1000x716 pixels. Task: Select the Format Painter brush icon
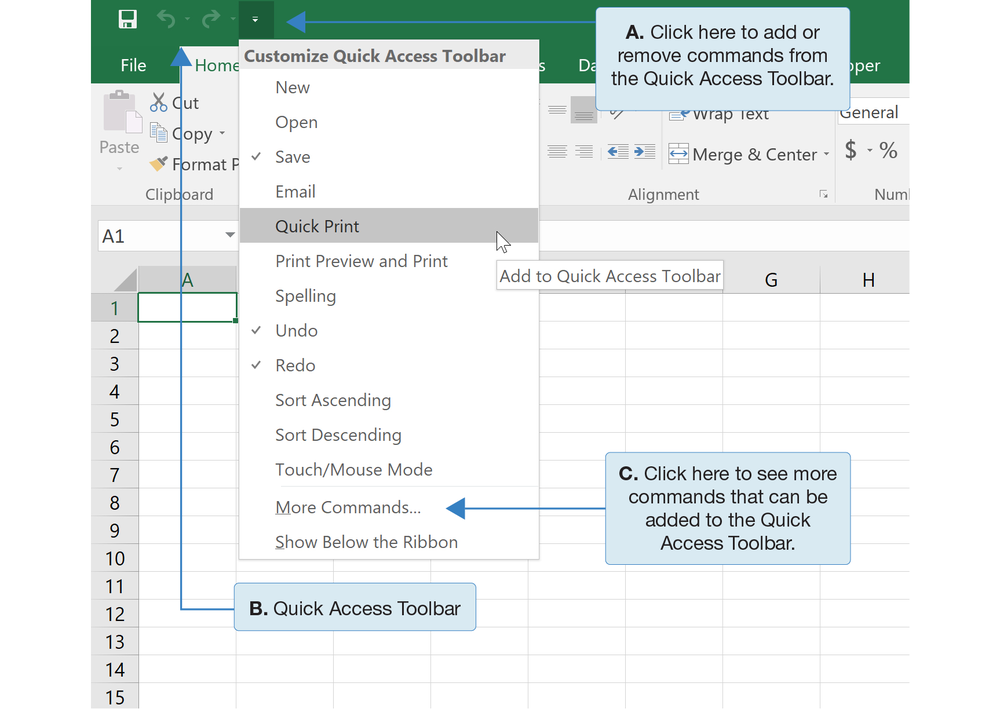coord(158,164)
